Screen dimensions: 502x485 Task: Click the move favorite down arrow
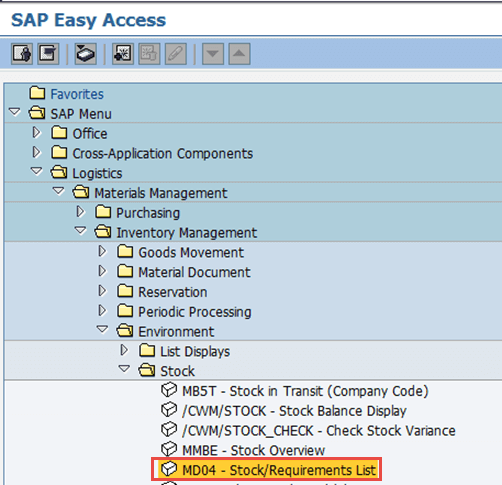213,54
